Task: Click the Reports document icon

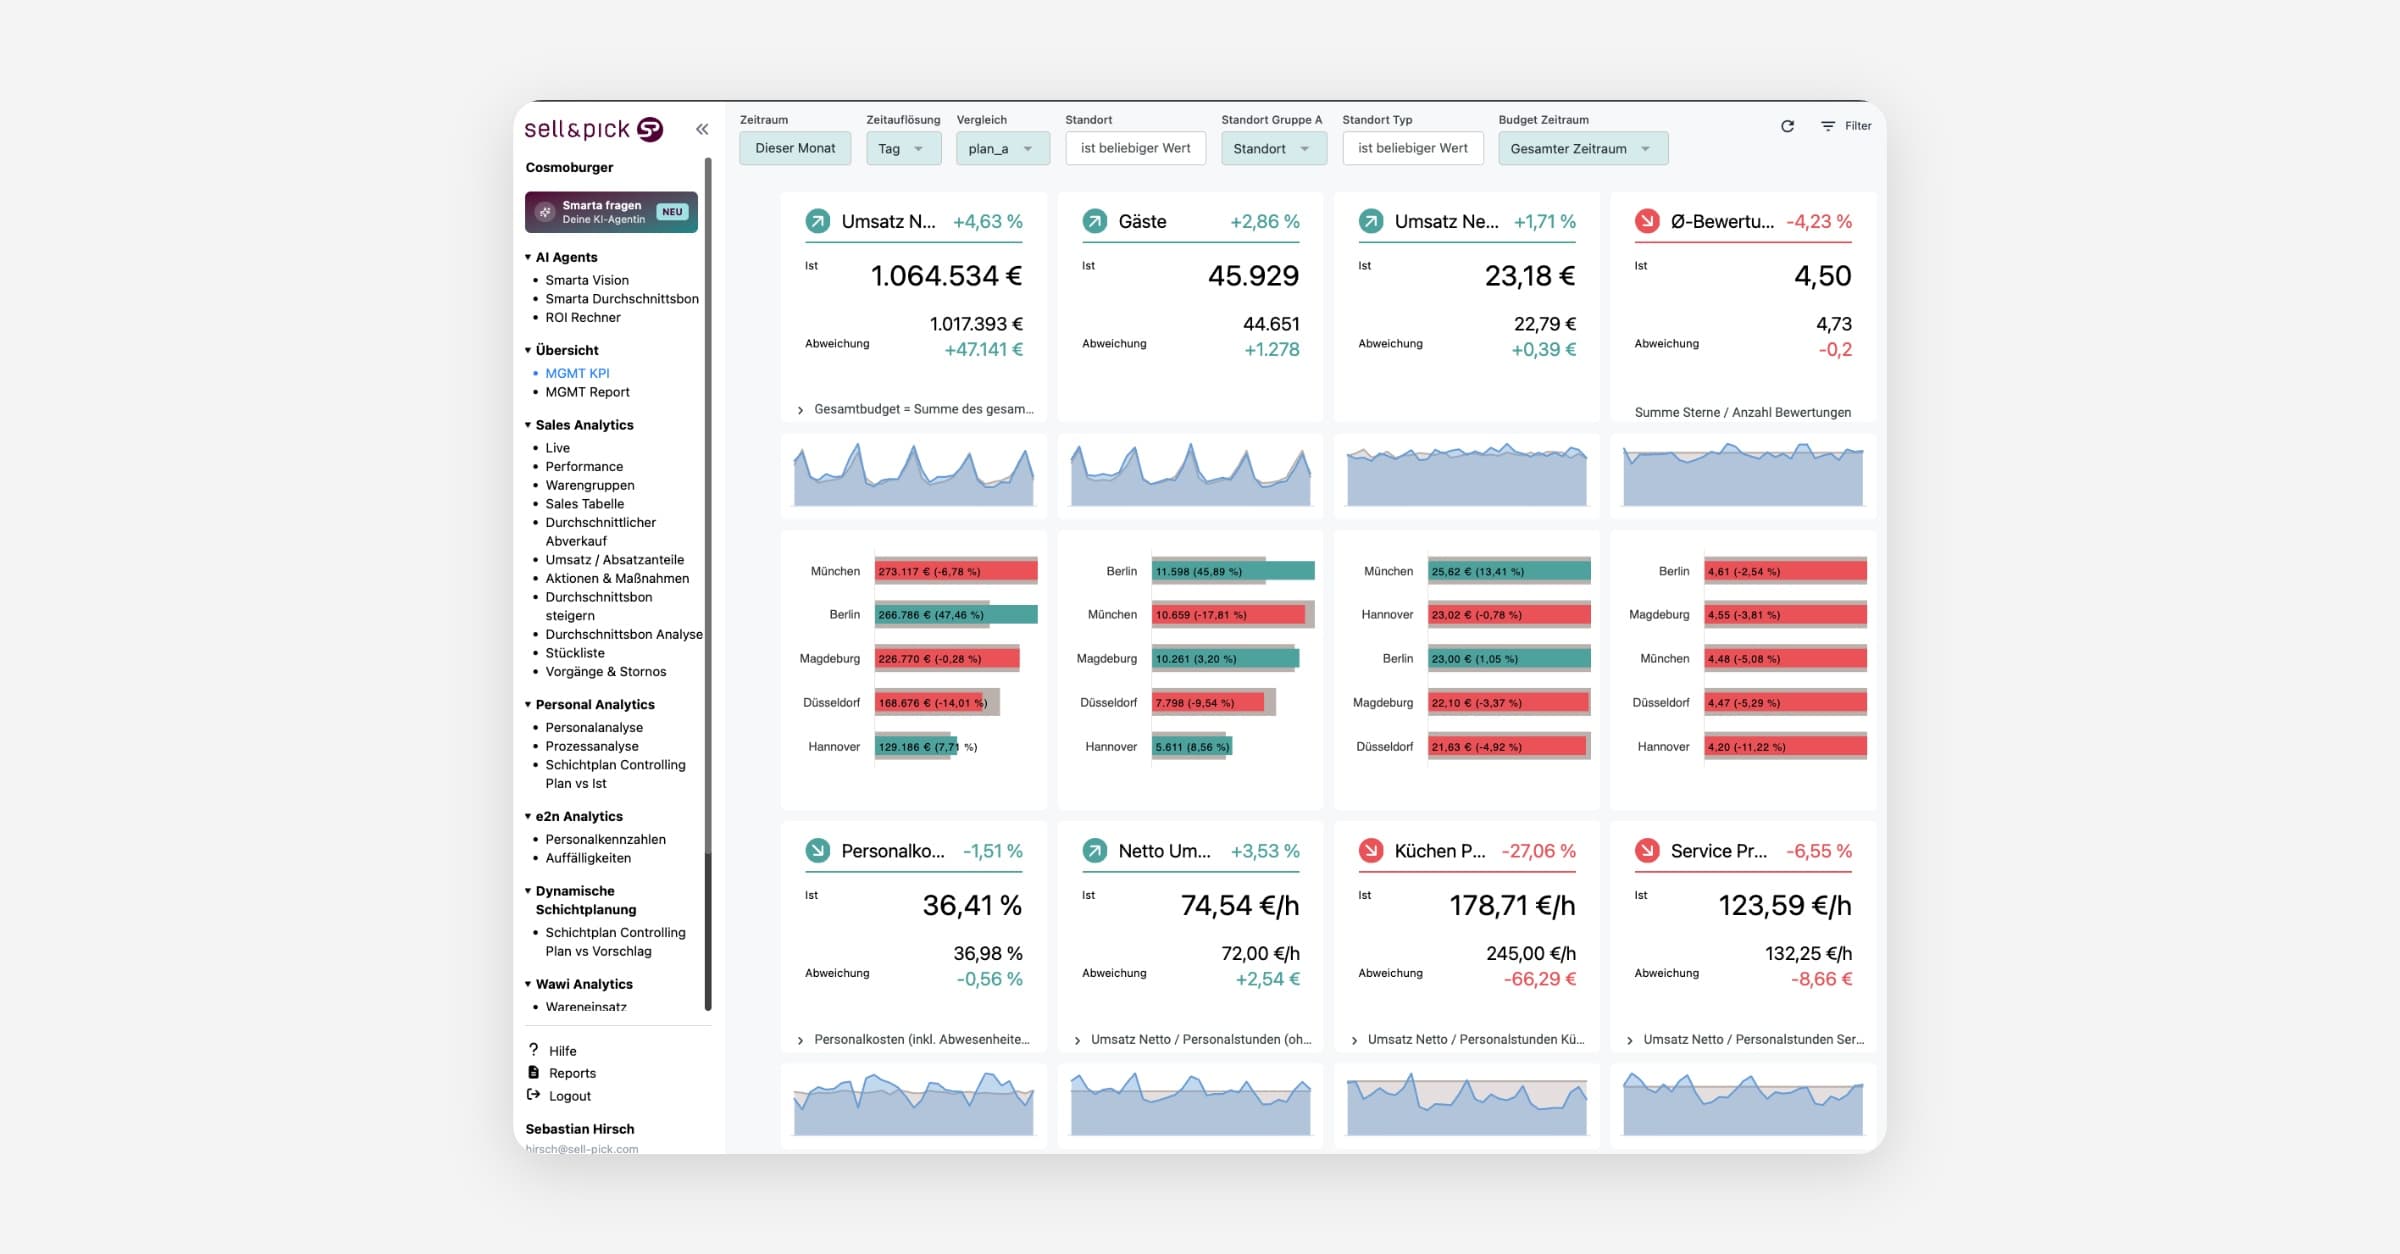Action: [533, 1072]
